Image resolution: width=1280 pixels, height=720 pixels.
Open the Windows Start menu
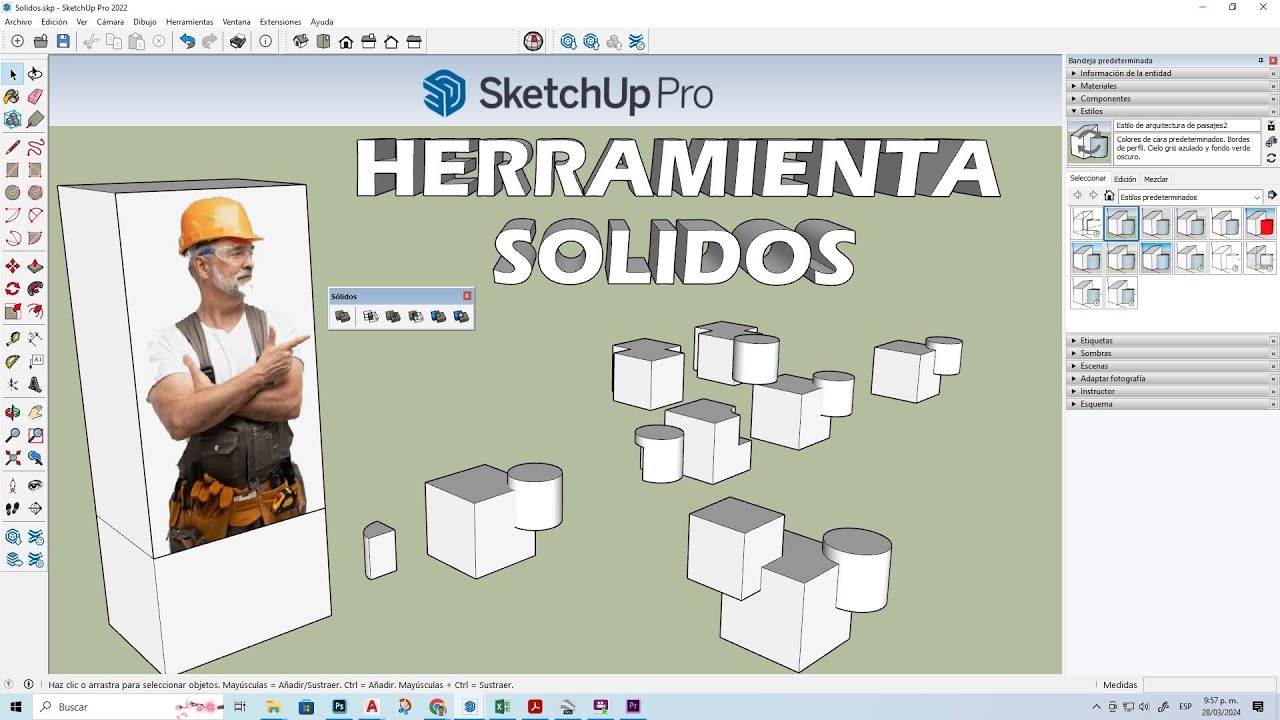tap(16, 707)
